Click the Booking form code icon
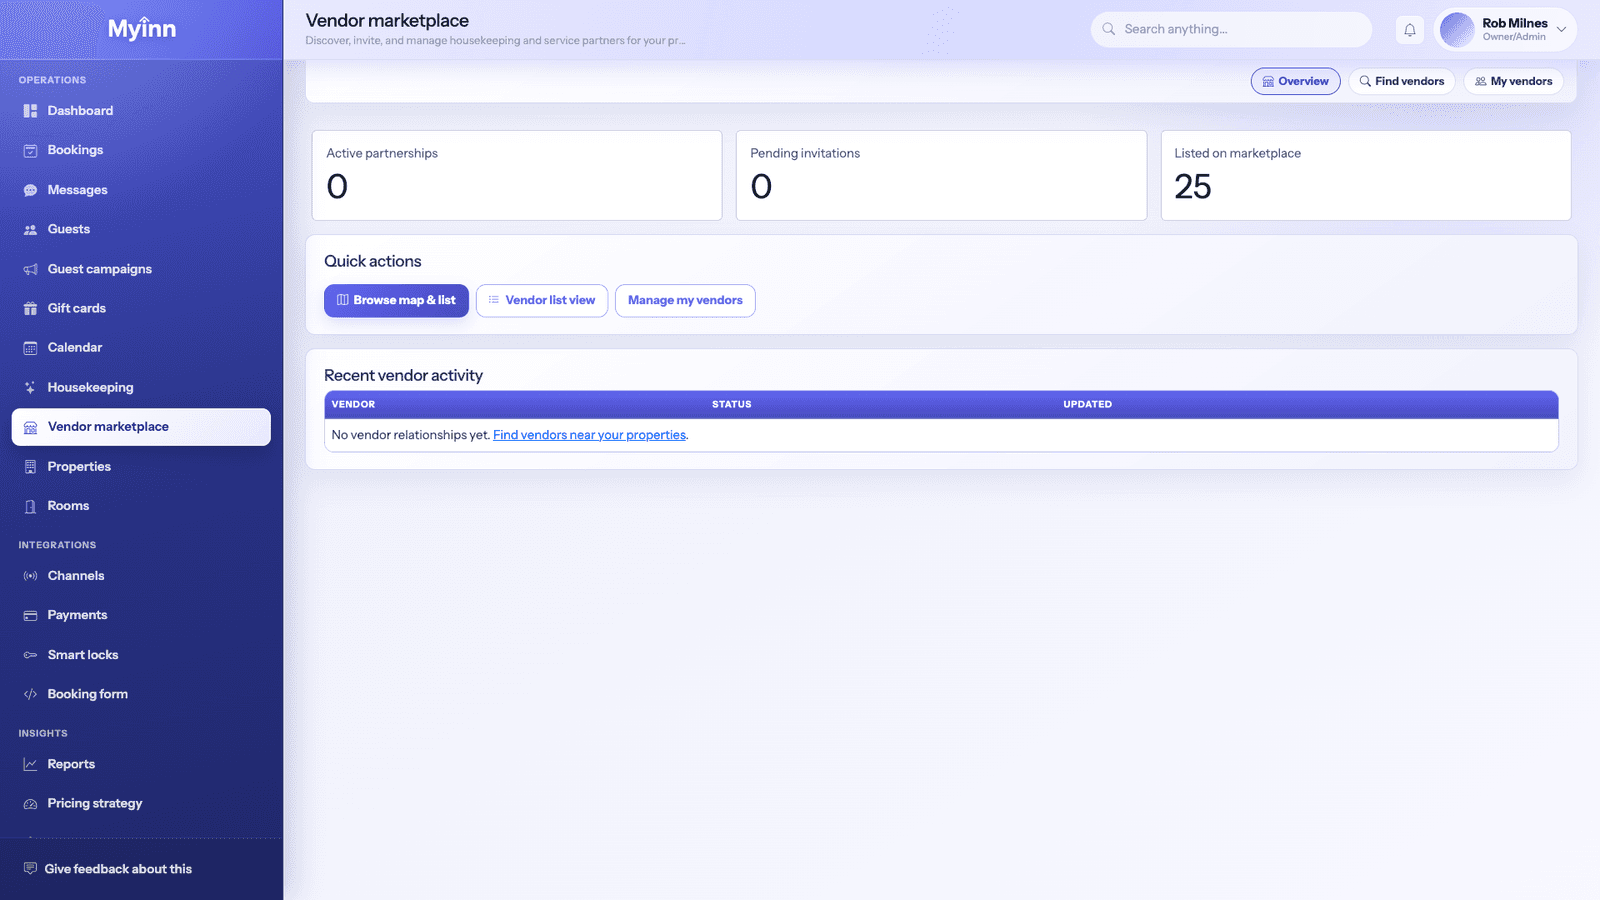Viewport: 1600px width, 900px height. 30,694
